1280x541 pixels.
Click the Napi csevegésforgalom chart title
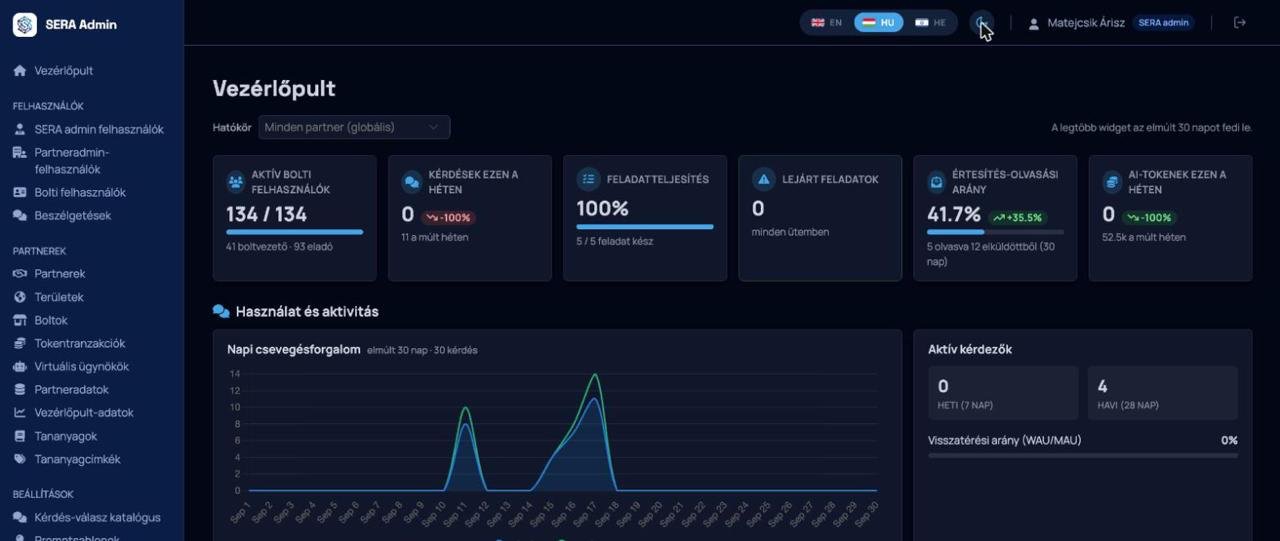pos(294,349)
